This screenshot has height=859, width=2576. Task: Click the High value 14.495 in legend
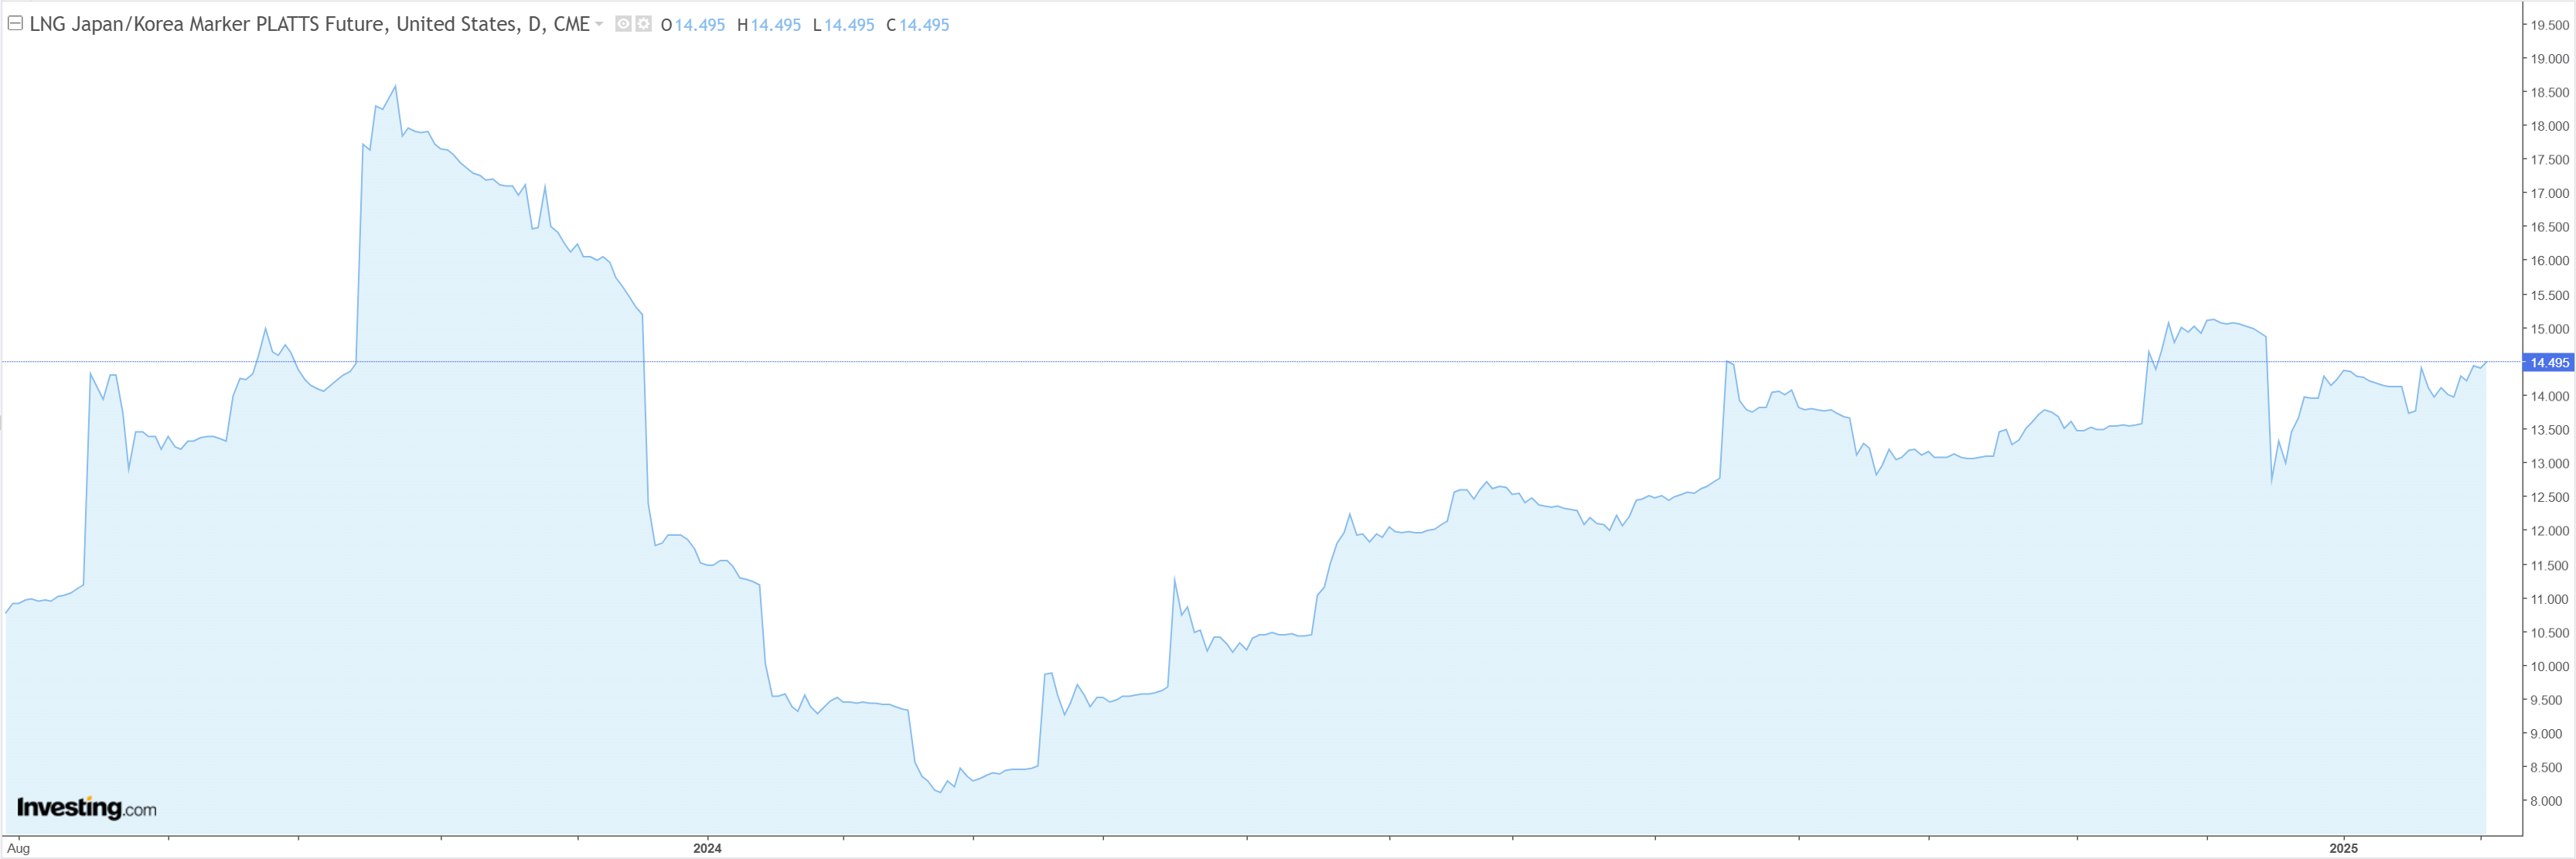775,25
